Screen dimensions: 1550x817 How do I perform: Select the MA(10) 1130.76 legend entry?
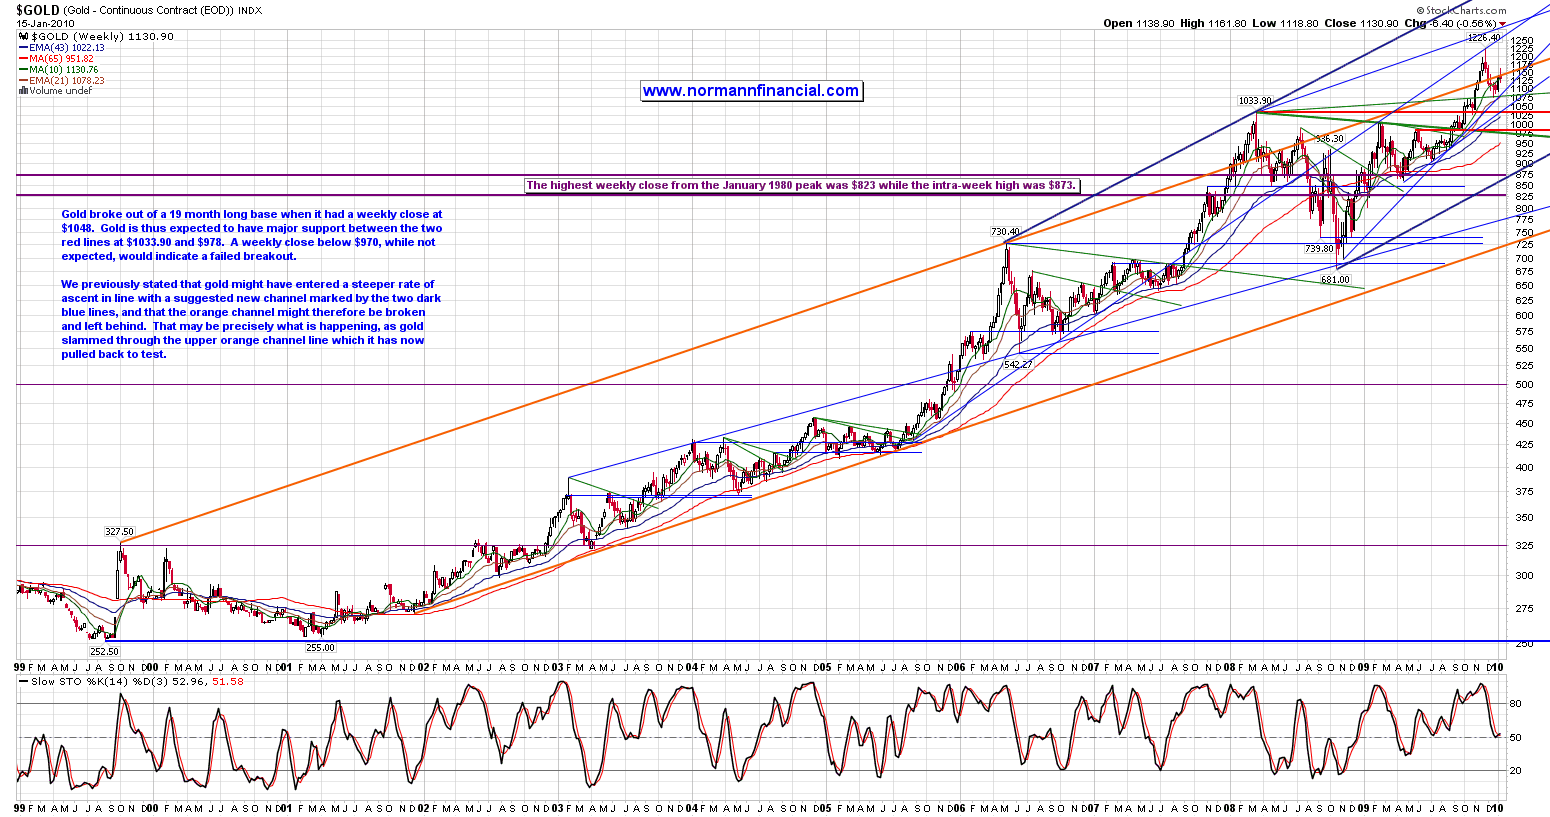(66, 70)
